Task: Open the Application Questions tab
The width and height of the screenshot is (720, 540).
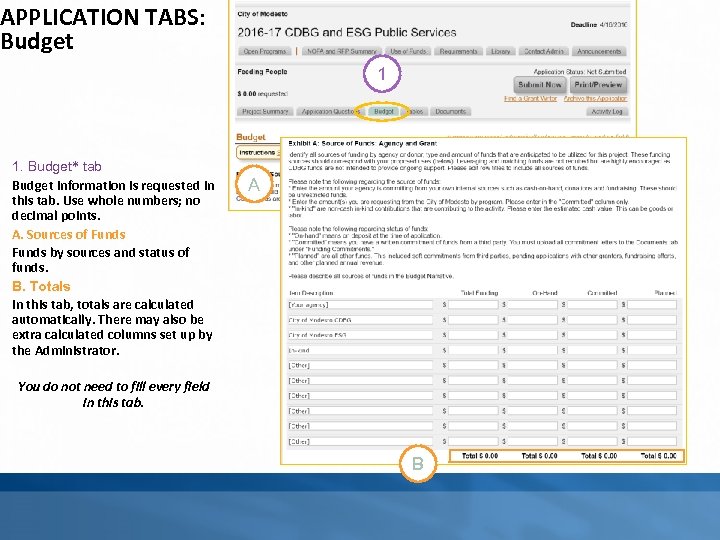Action: click(331, 112)
